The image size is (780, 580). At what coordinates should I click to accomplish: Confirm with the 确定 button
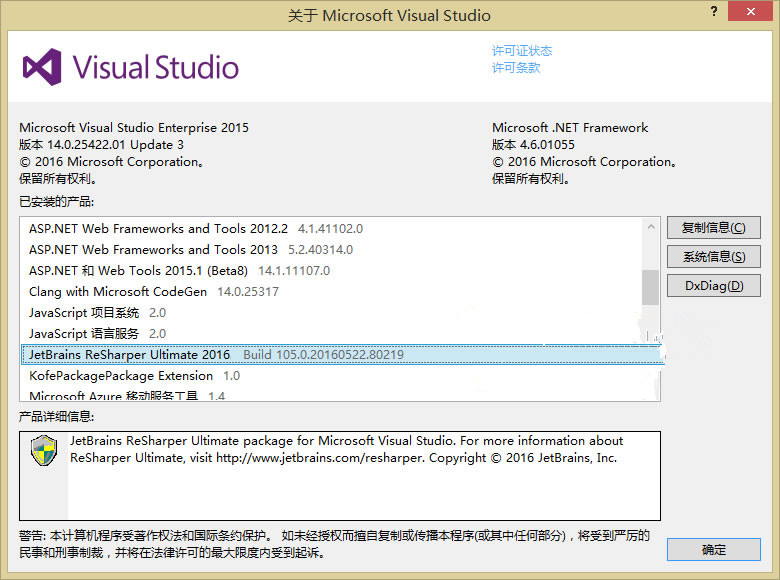point(713,550)
